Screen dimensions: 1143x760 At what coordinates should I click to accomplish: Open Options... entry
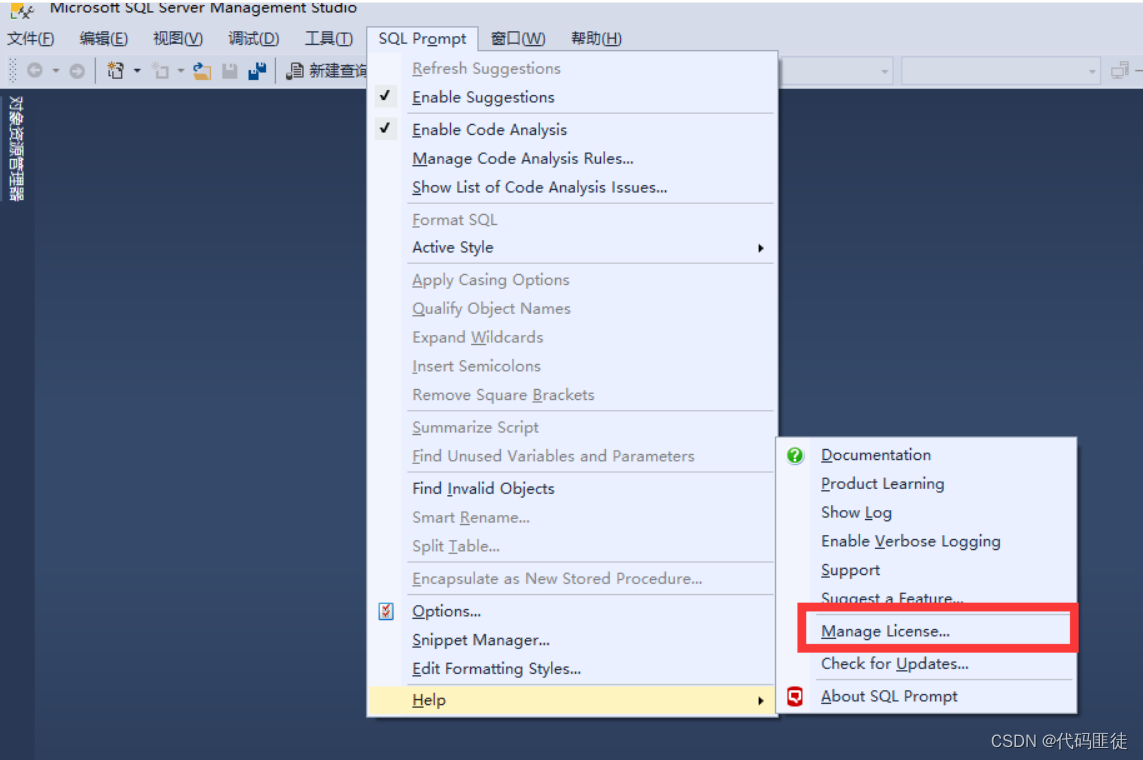(x=446, y=611)
